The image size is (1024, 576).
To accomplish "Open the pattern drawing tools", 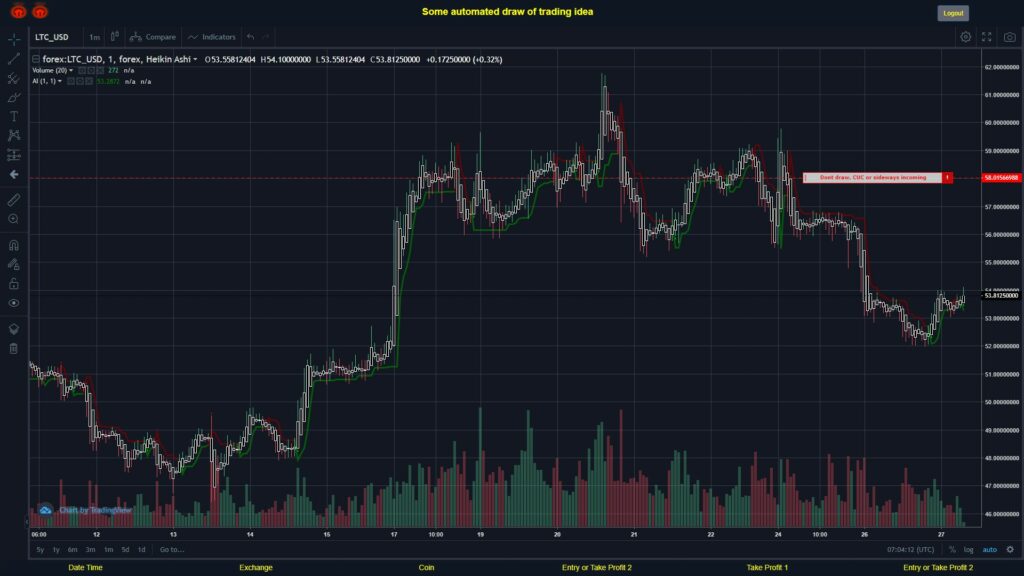I will pos(14,135).
